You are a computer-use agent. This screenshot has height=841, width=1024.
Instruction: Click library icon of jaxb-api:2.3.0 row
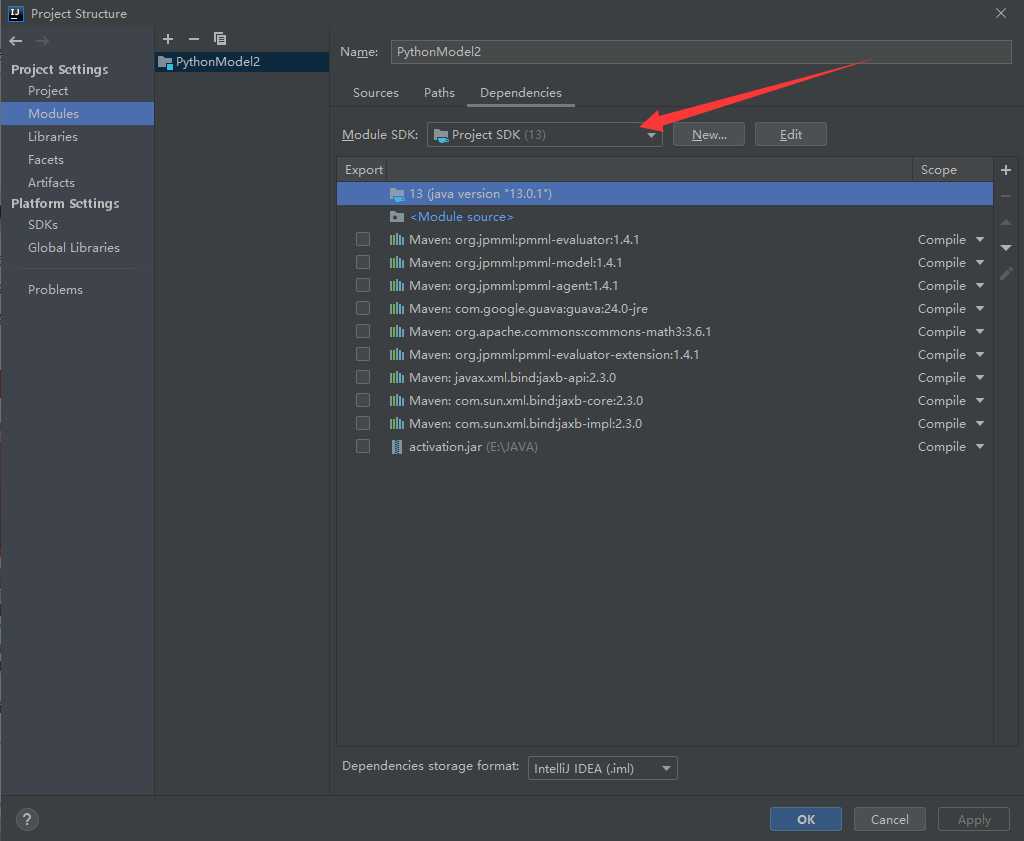coord(396,377)
